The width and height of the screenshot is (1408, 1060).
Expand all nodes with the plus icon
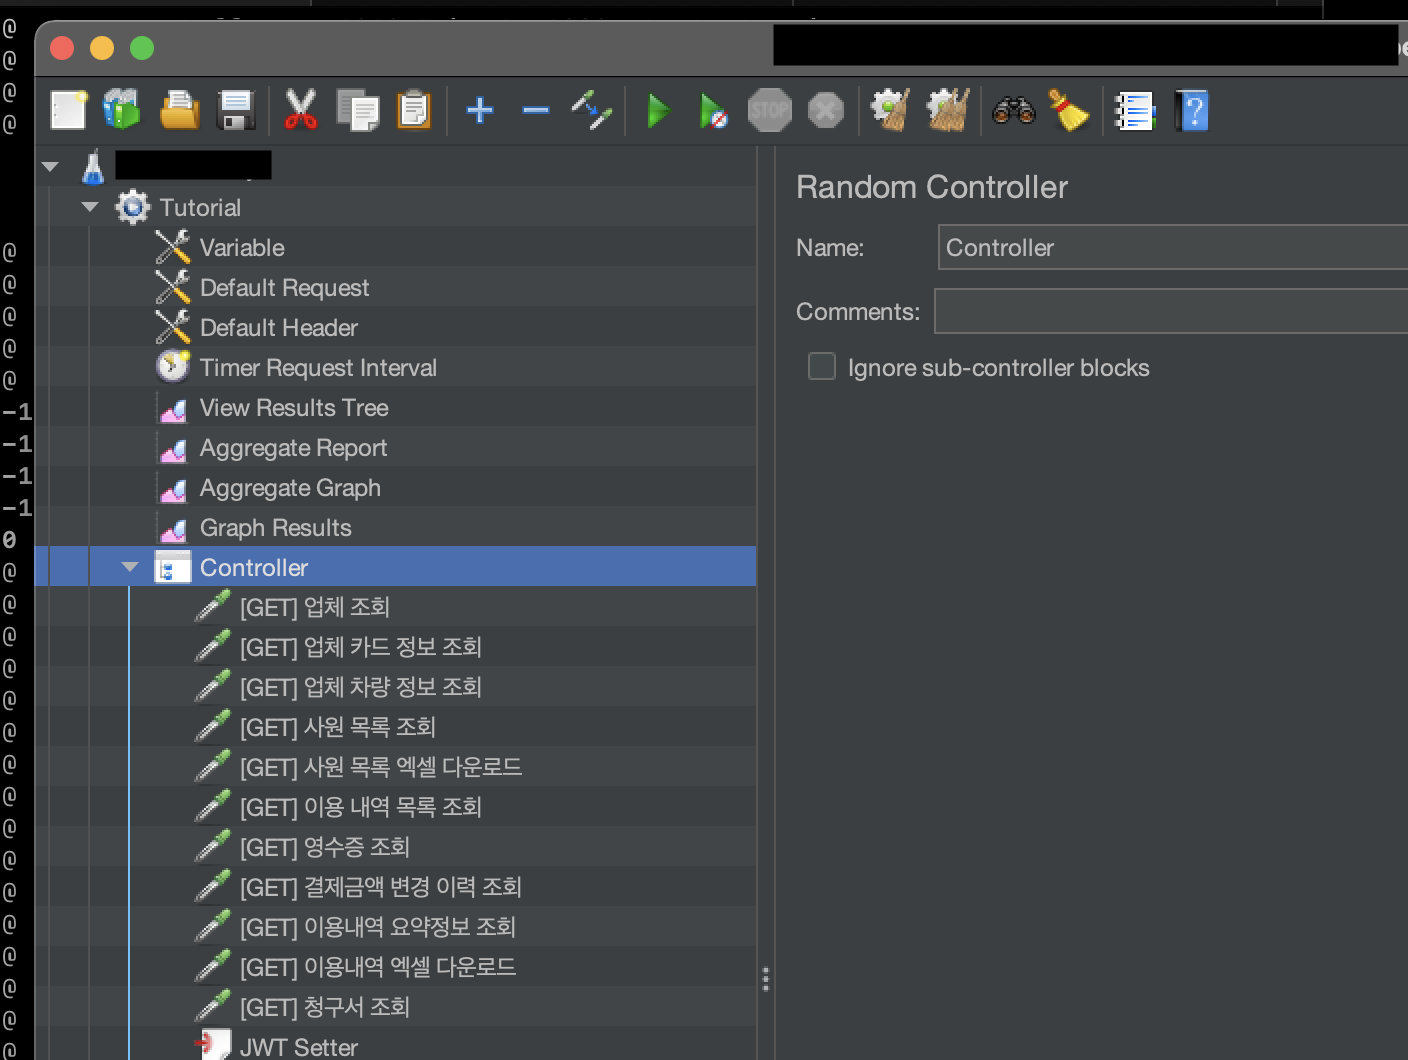coord(480,110)
